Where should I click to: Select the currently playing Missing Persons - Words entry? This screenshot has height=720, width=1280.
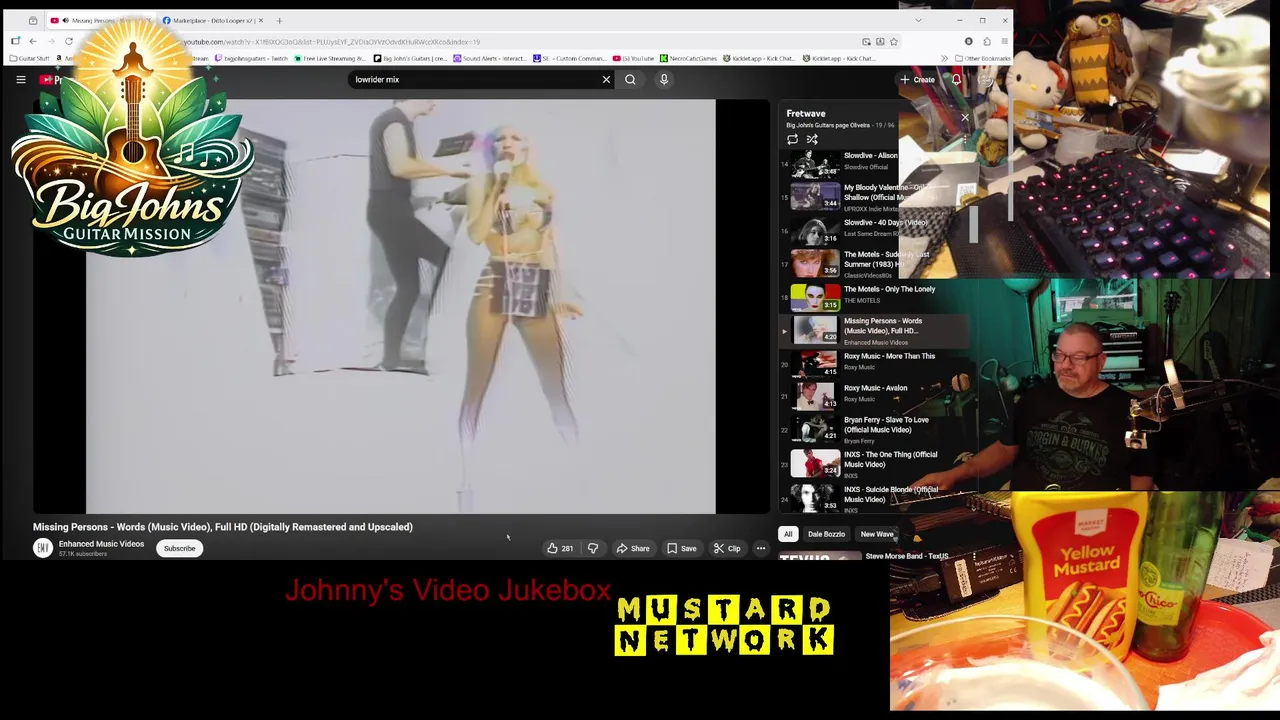point(873,329)
